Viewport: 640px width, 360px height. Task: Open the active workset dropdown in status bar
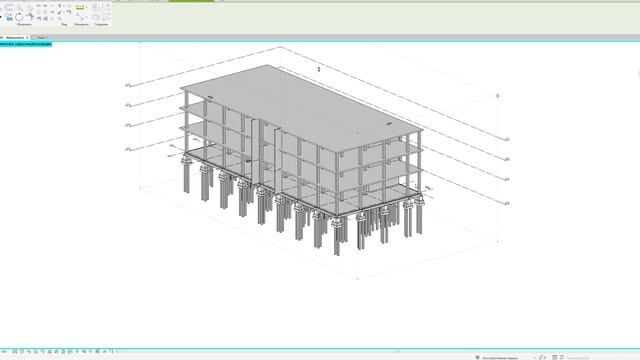pyautogui.click(x=534, y=358)
